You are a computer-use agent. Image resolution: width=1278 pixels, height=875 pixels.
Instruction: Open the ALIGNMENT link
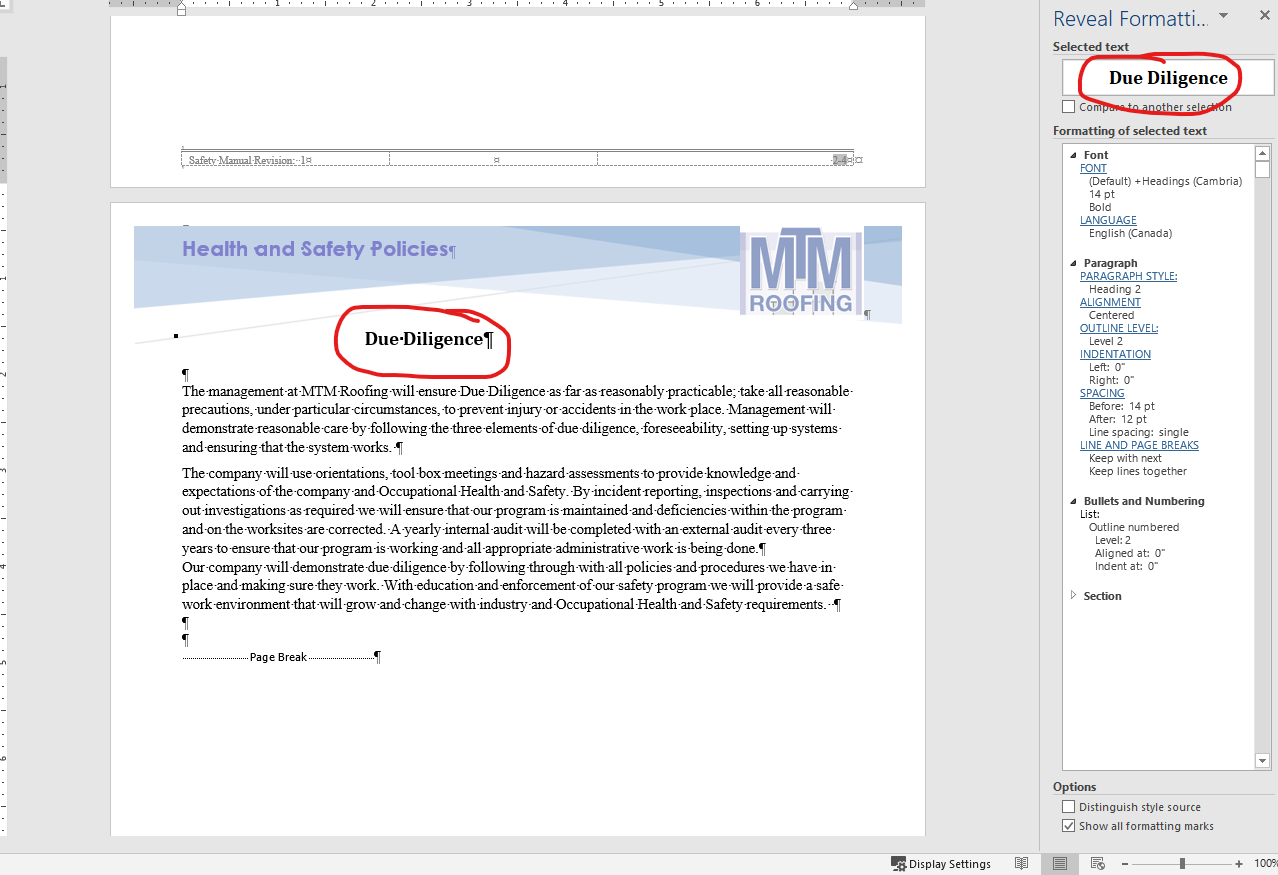coord(1110,302)
